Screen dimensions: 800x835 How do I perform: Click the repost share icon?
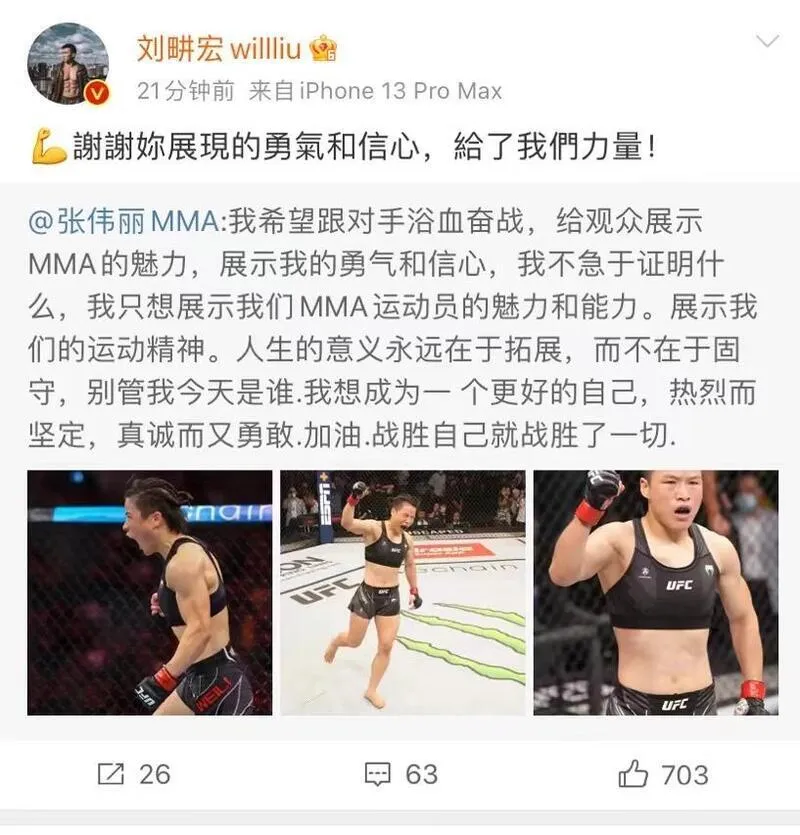111,774
